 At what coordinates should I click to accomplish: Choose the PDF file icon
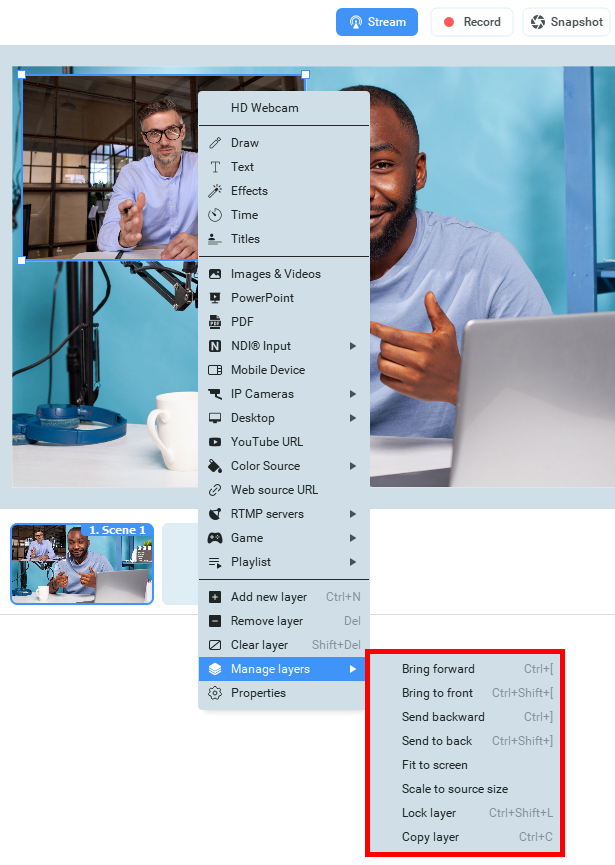[214, 322]
